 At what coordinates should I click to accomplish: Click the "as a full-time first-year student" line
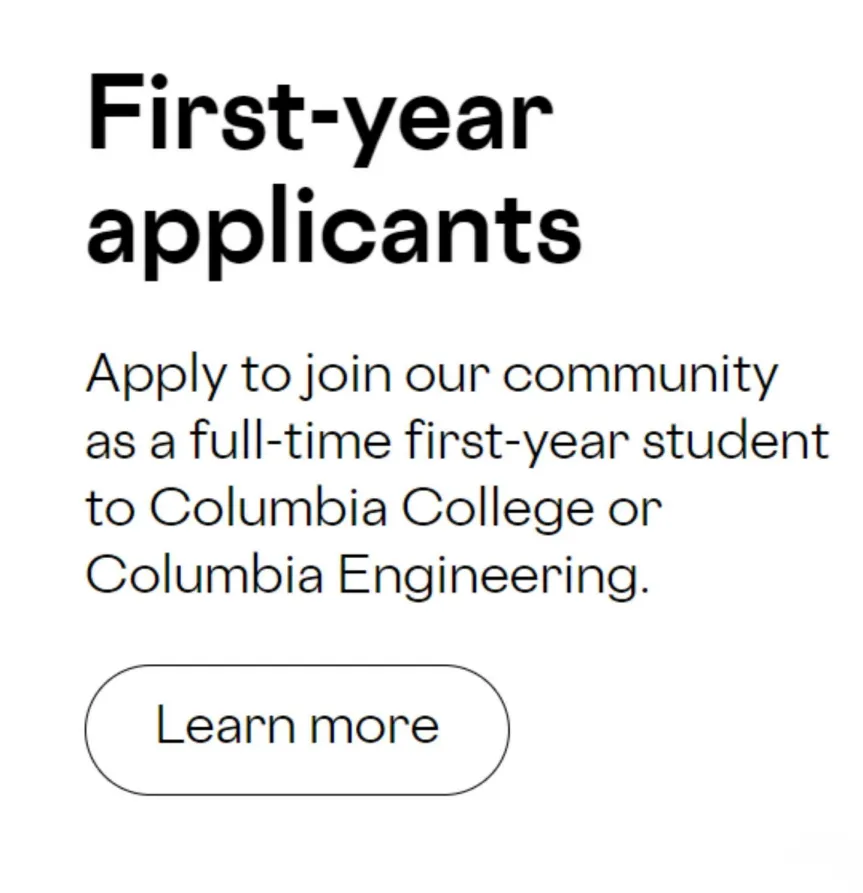457,442
